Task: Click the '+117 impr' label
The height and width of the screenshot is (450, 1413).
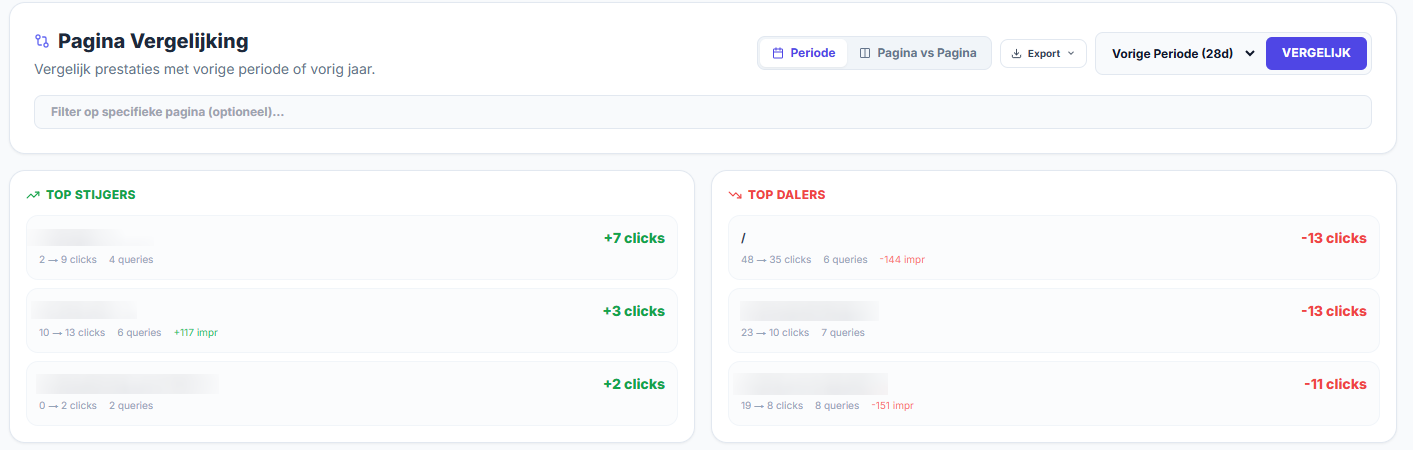Action: coord(195,333)
